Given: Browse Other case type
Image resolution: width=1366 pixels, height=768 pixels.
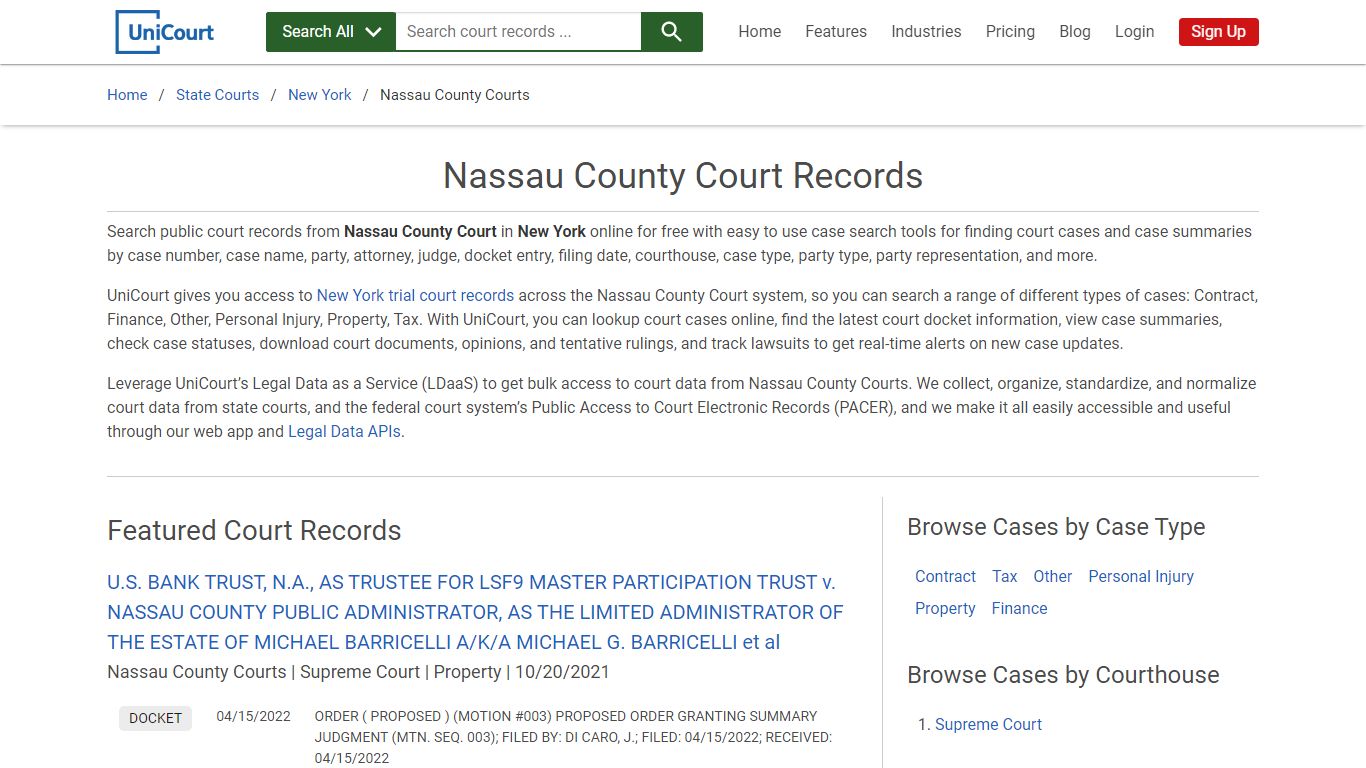Looking at the screenshot, I should point(1052,577).
